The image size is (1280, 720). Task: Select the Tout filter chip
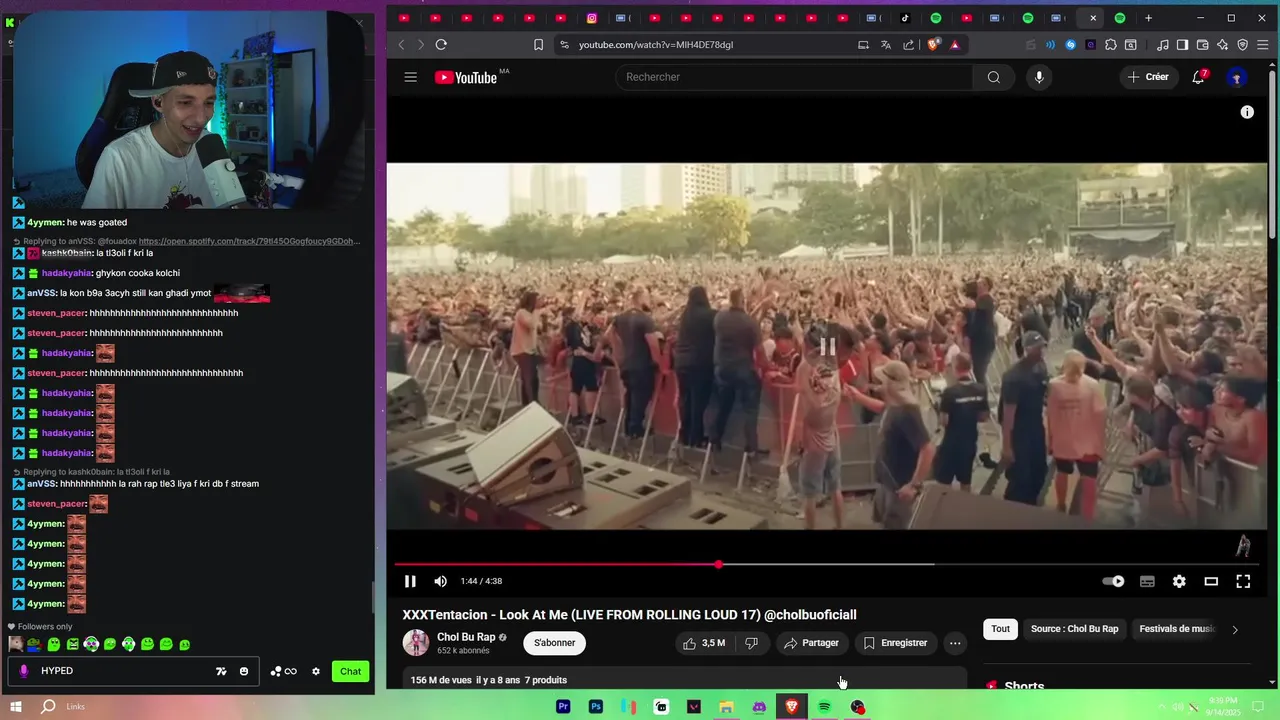[1000, 629]
